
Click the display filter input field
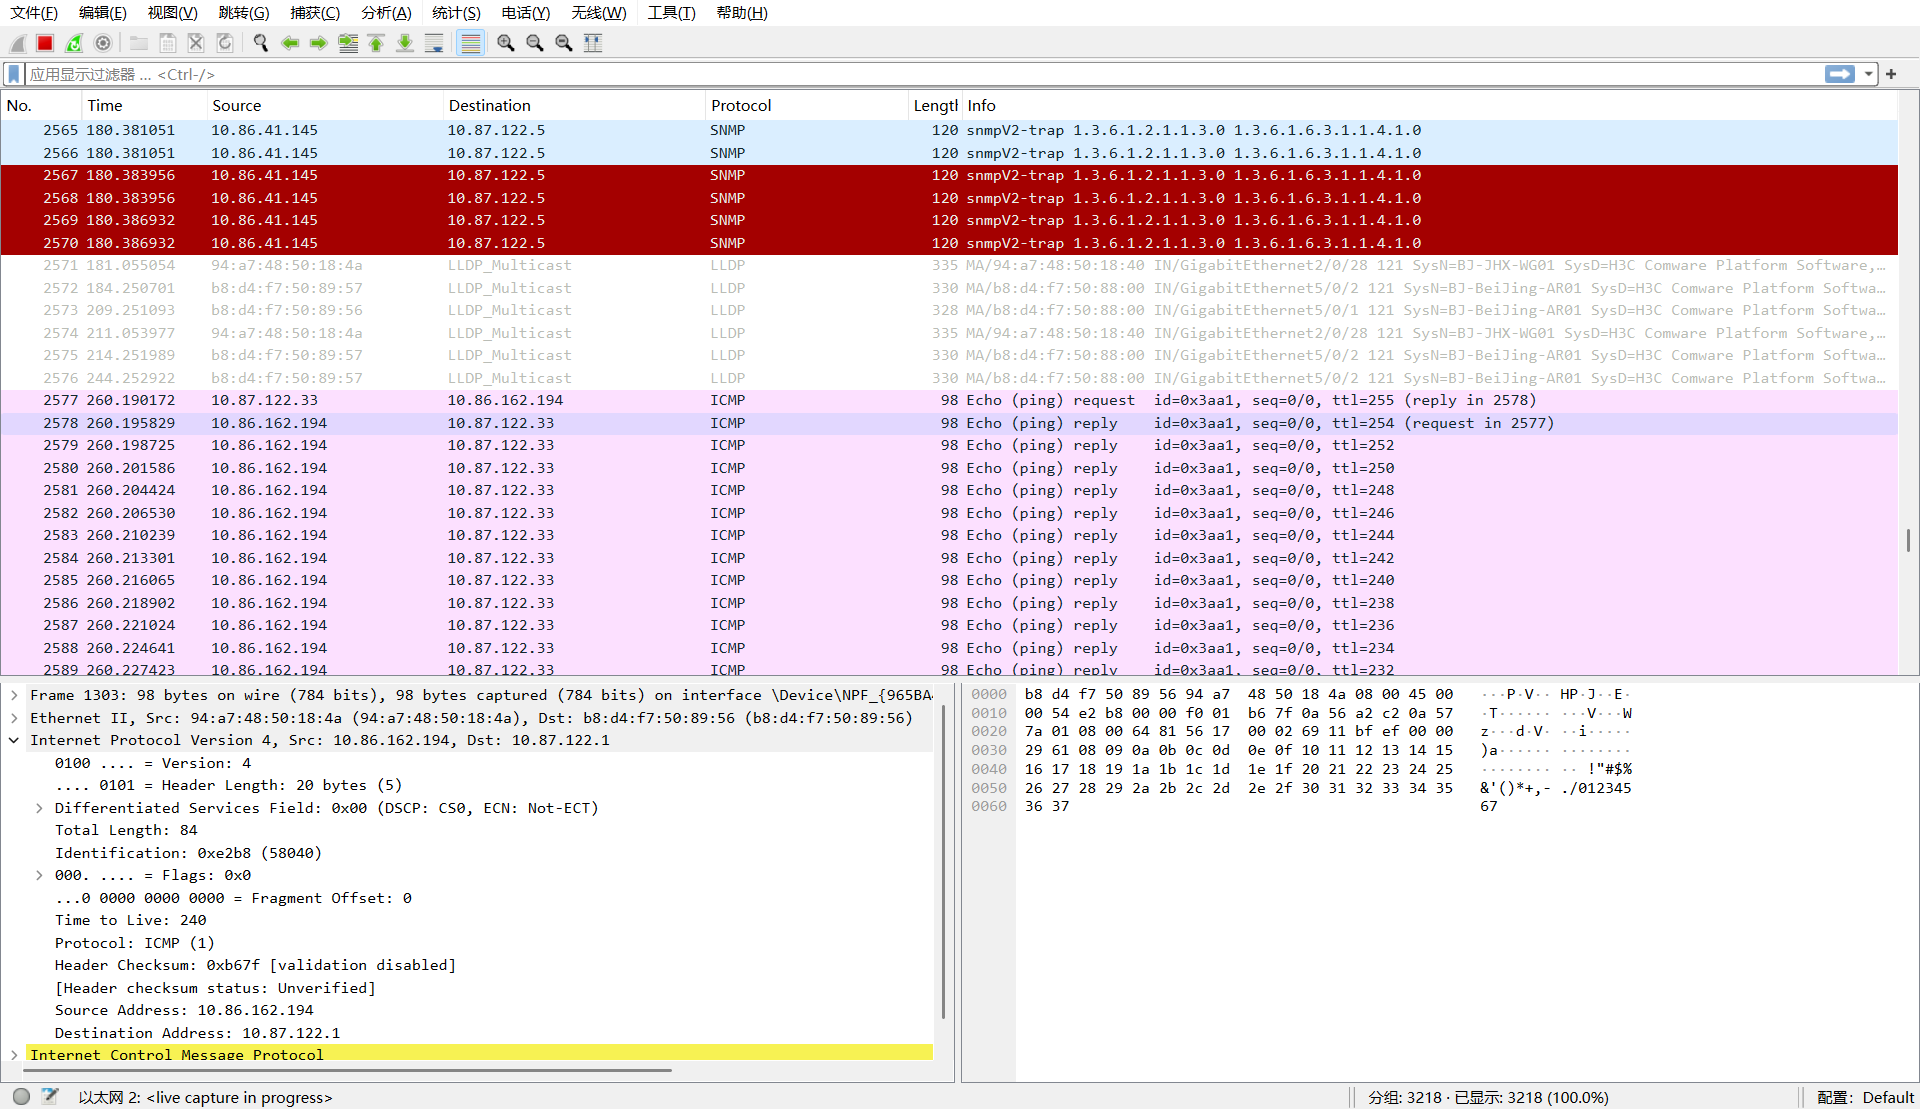click(900, 74)
